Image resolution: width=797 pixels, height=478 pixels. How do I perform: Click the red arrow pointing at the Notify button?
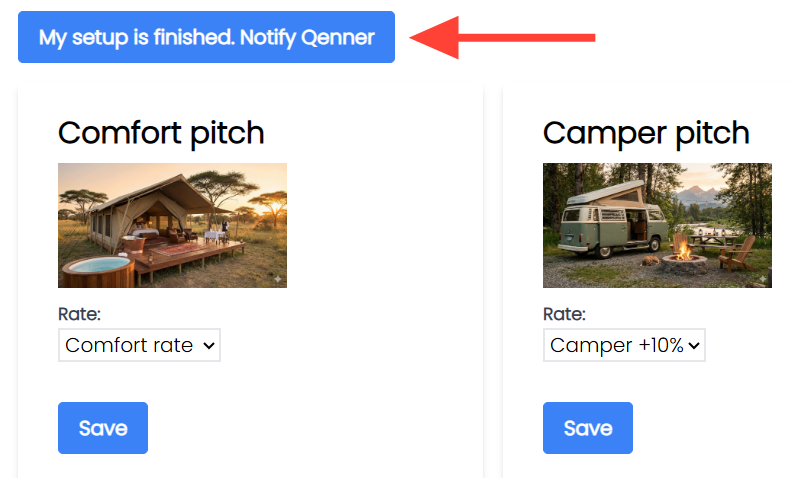coord(503,37)
